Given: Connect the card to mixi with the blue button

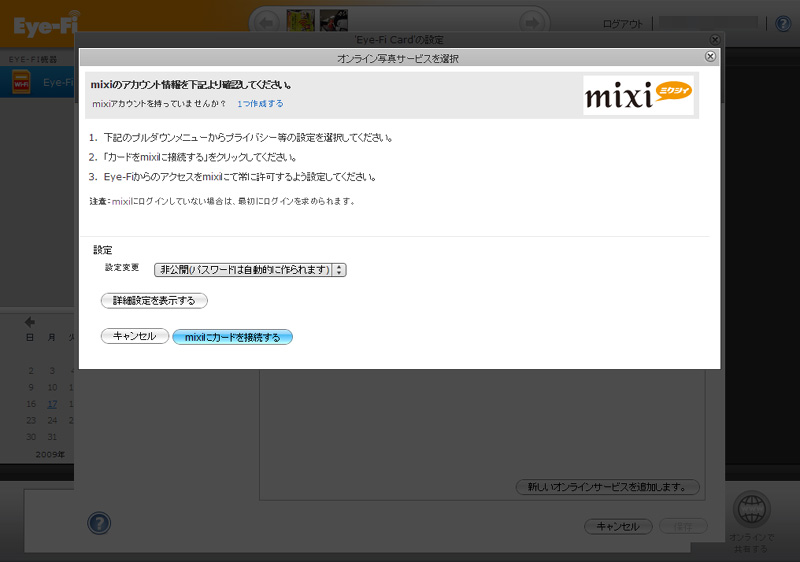Looking at the screenshot, I should (233, 337).
